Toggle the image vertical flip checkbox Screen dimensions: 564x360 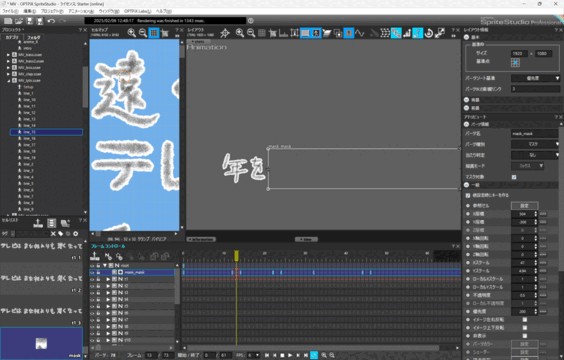(525, 328)
